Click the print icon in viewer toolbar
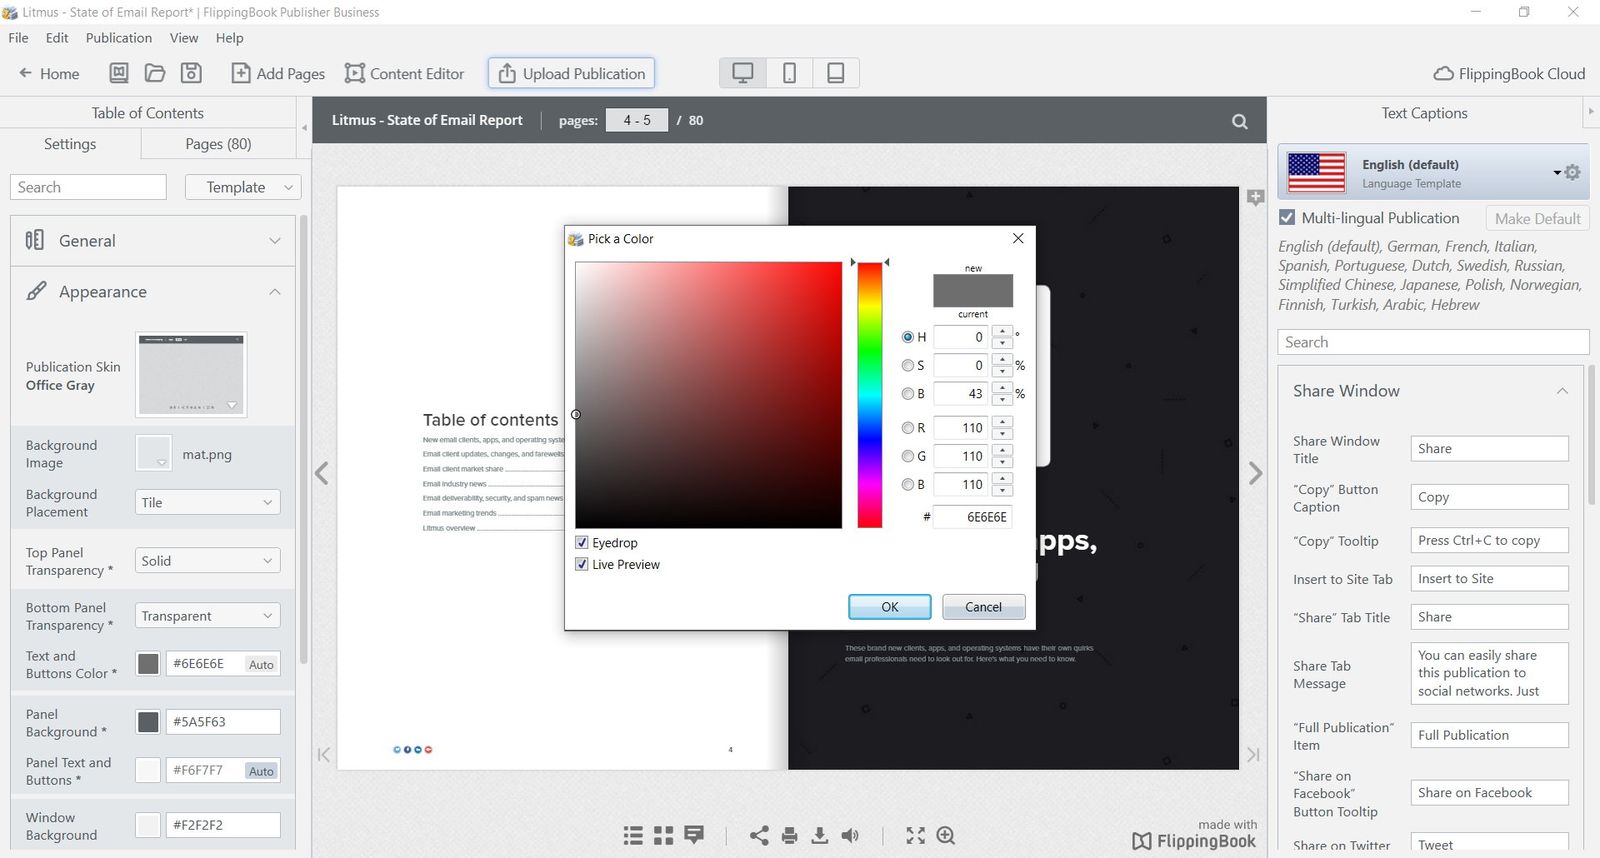This screenshot has height=858, width=1600. pos(789,835)
